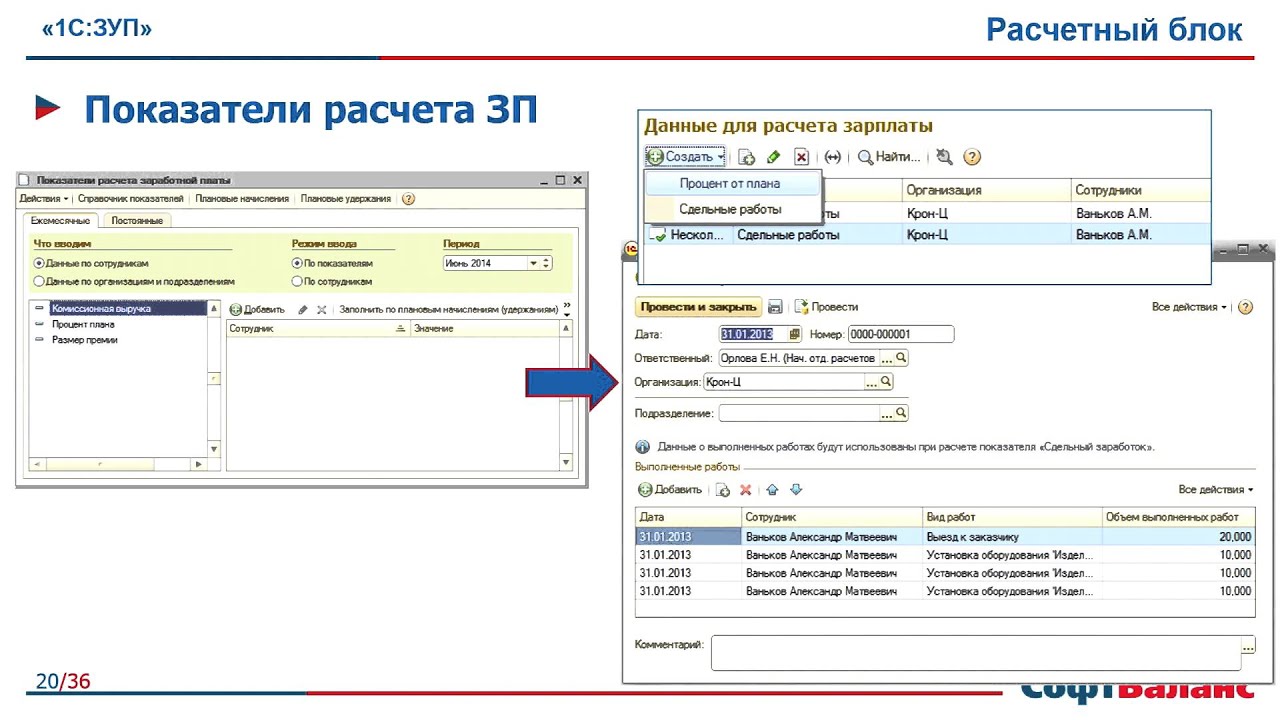
Task: Click the green pencil edit icon in the list toolbar
Action: pyautogui.click(x=773, y=157)
